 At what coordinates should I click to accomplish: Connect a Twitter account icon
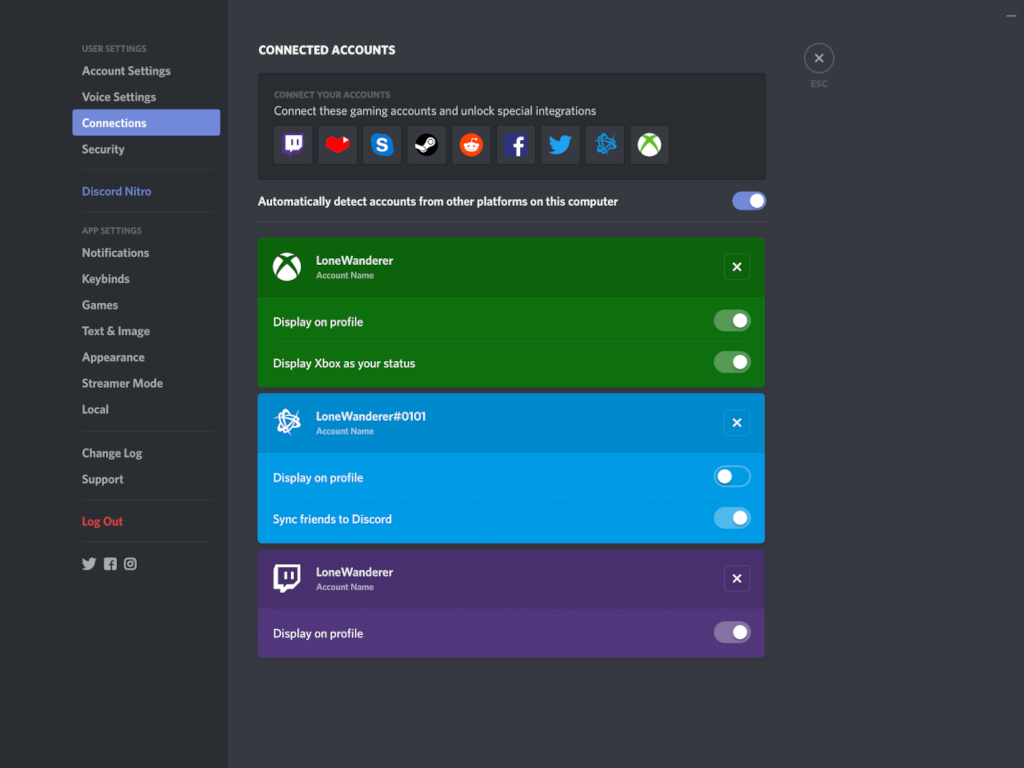[x=560, y=144]
